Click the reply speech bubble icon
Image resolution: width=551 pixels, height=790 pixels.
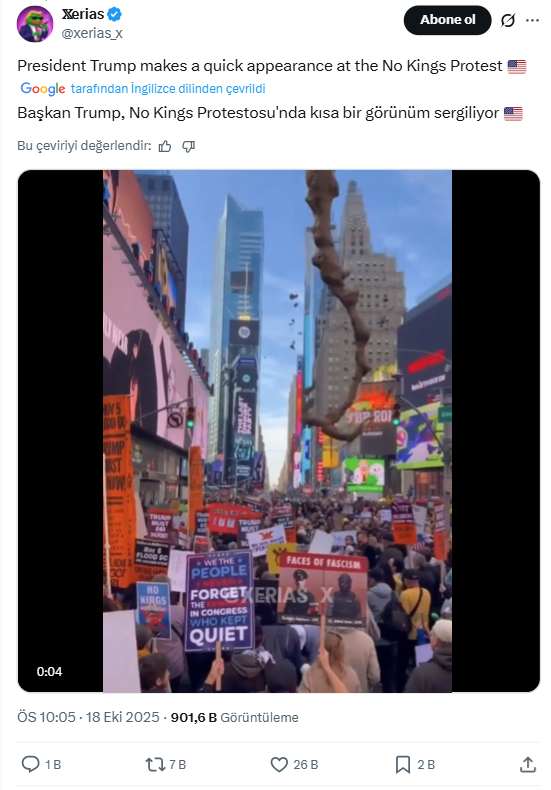(30, 764)
